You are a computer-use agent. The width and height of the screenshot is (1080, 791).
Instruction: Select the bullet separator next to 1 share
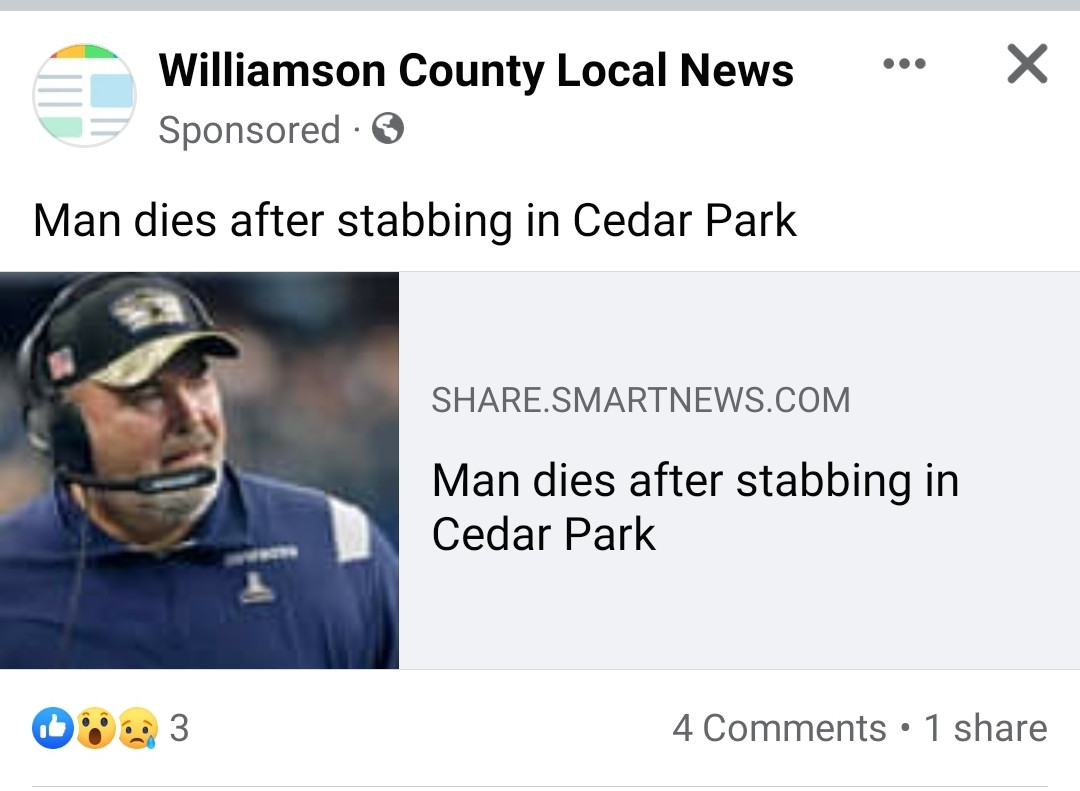point(907,729)
